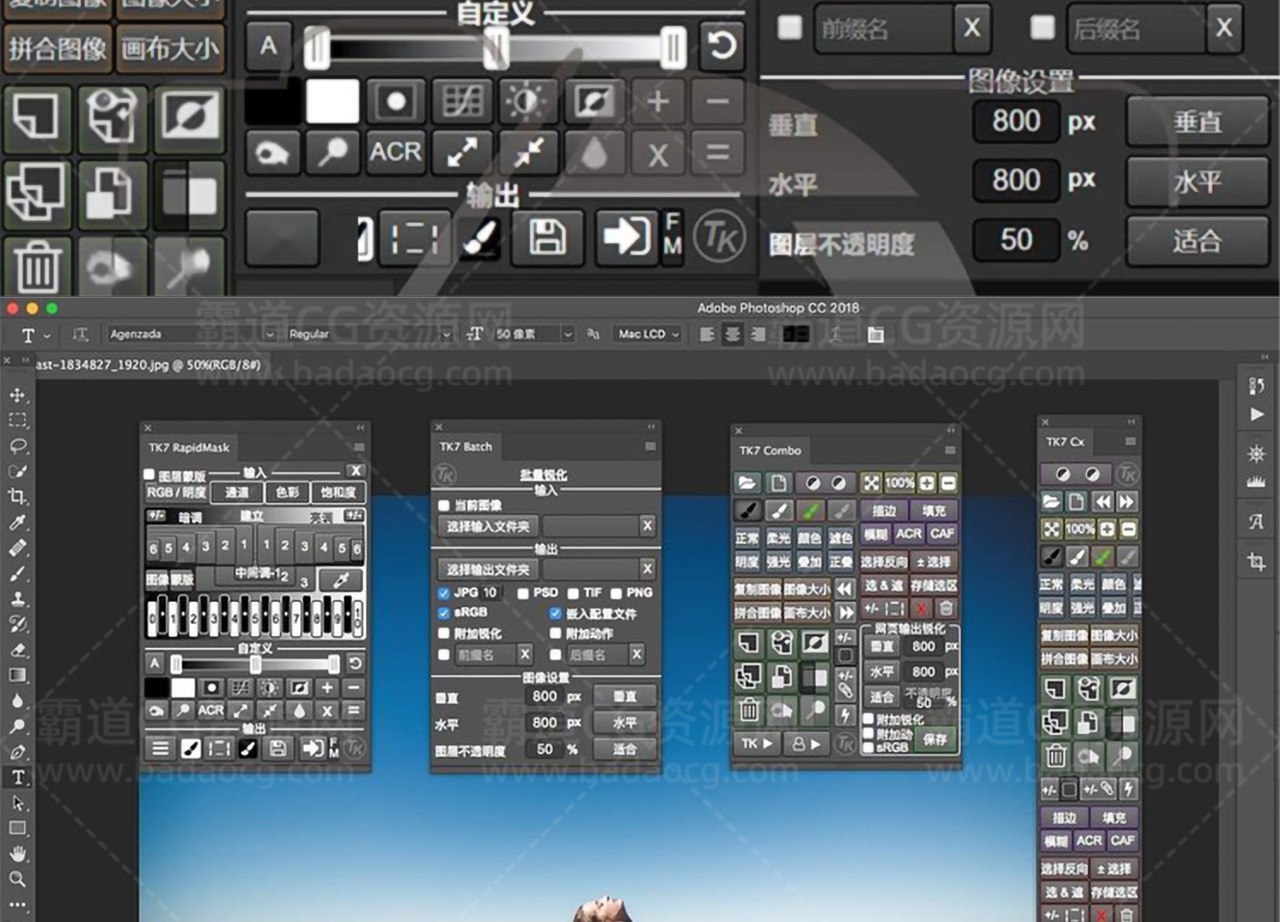The image size is (1280, 922).
Task: Click the large ACR button in top panel
Action: (x=396, y=153)
